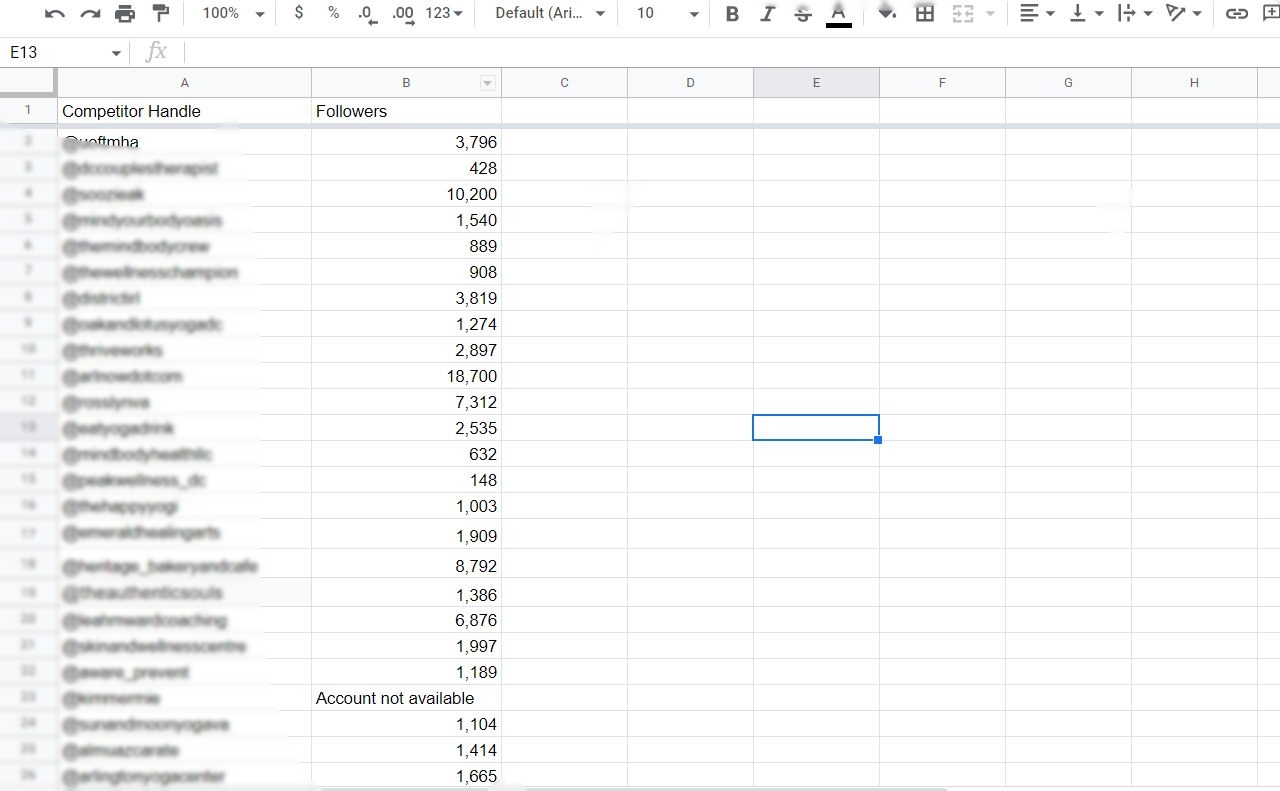Image resolution: width=1280 pixels, height=791 pixels.
Task: Select the cell showing 1,274
Action: click(x=406, y=324)
